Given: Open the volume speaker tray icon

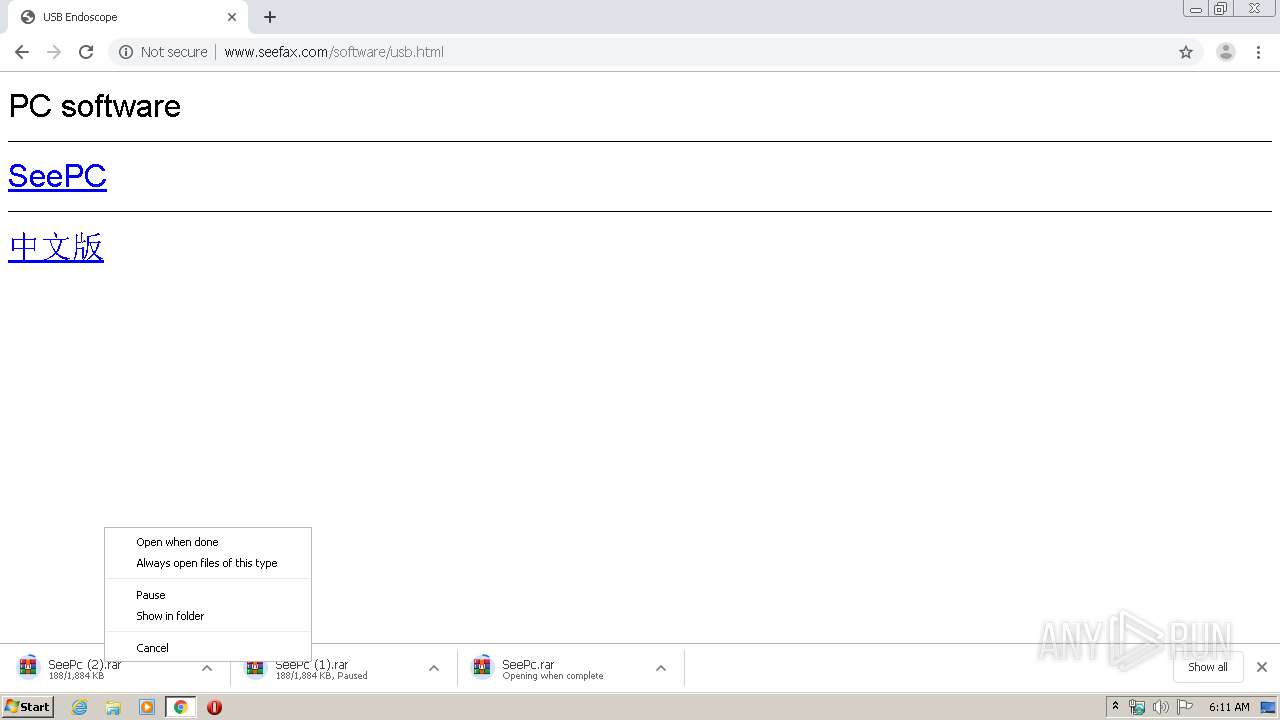Looking at the screenshot, I should (1161, 707).
